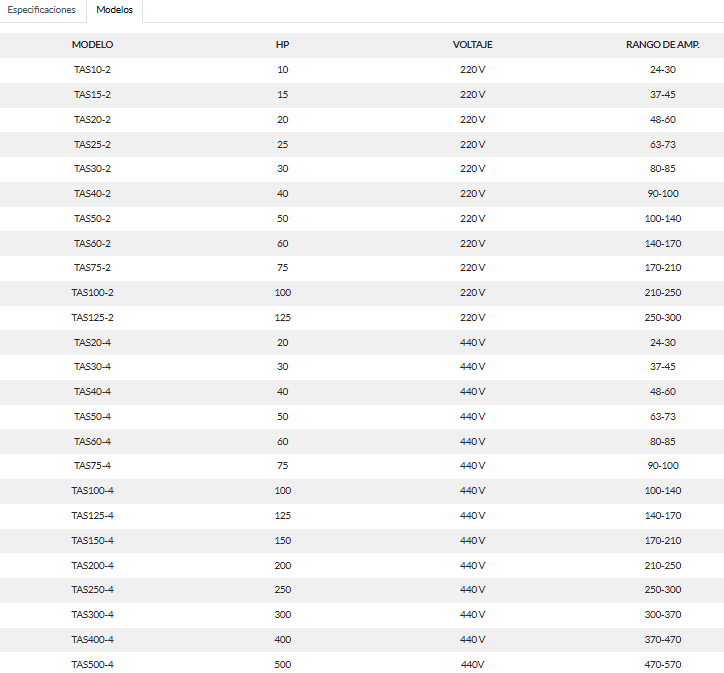Click model TAS250-4 in the list
The image size is (724, 673).
pos(92,590)
